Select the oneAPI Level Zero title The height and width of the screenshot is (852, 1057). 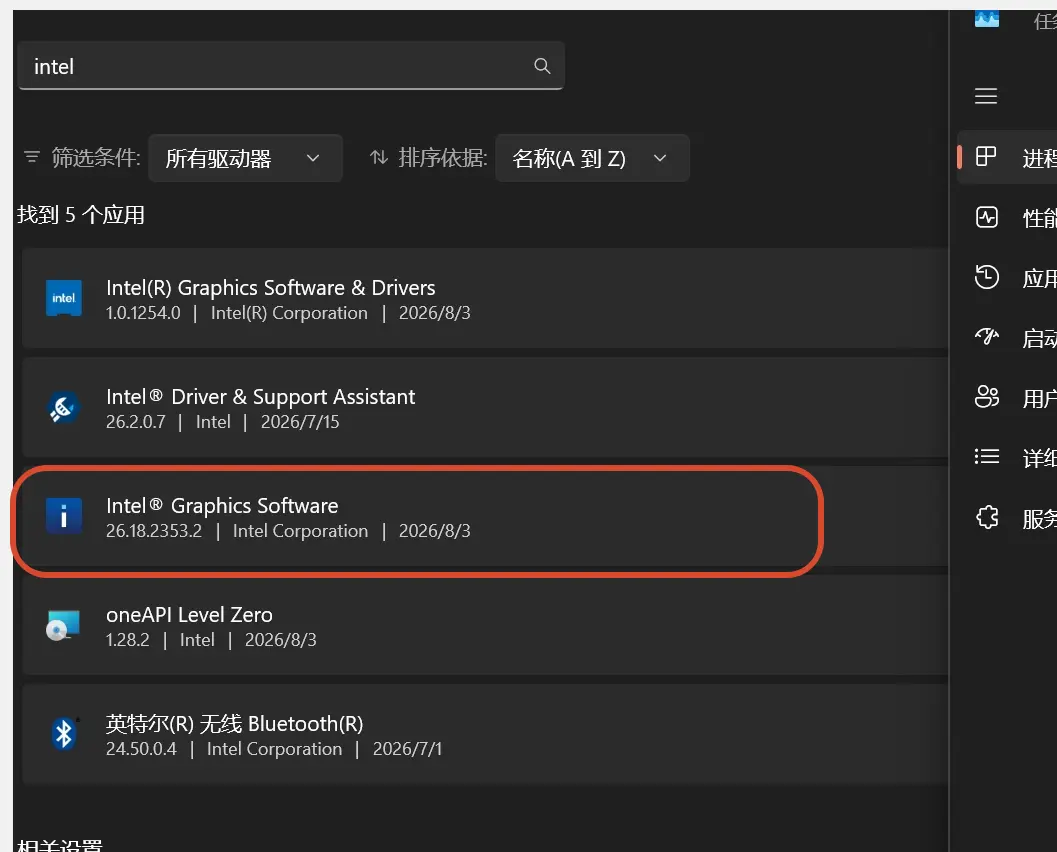pos(189,615)
